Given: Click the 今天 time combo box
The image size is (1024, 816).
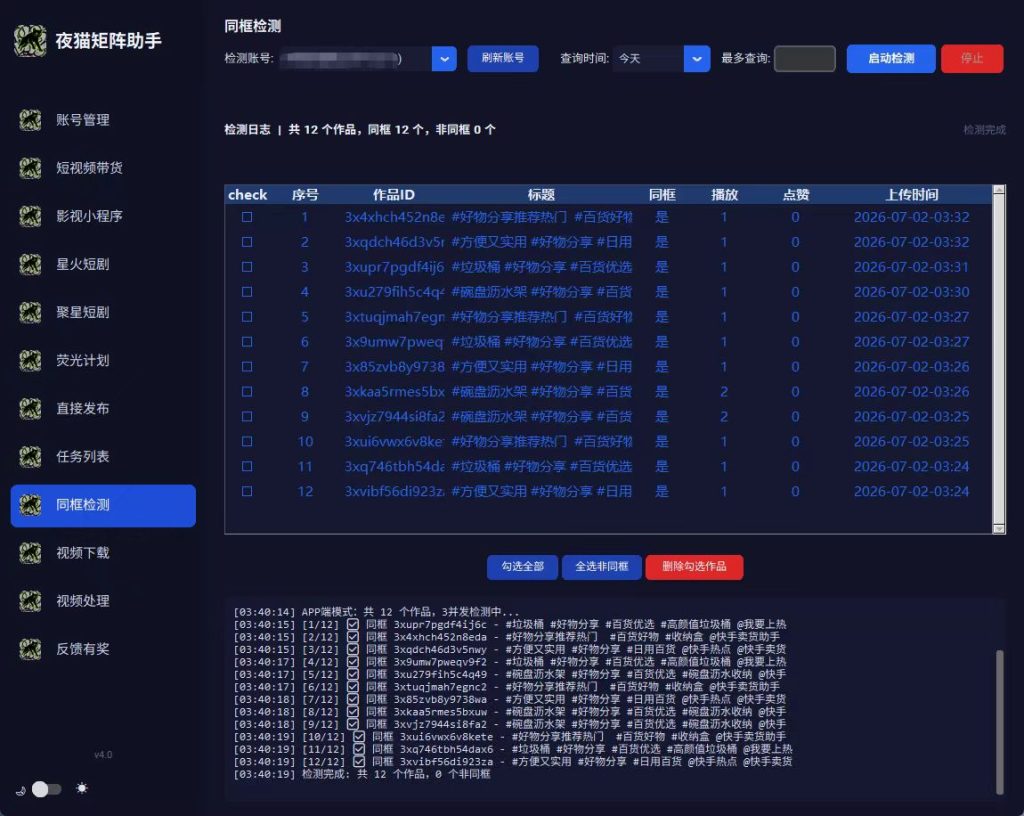Looking at the screenshot, I should (661, 59).
